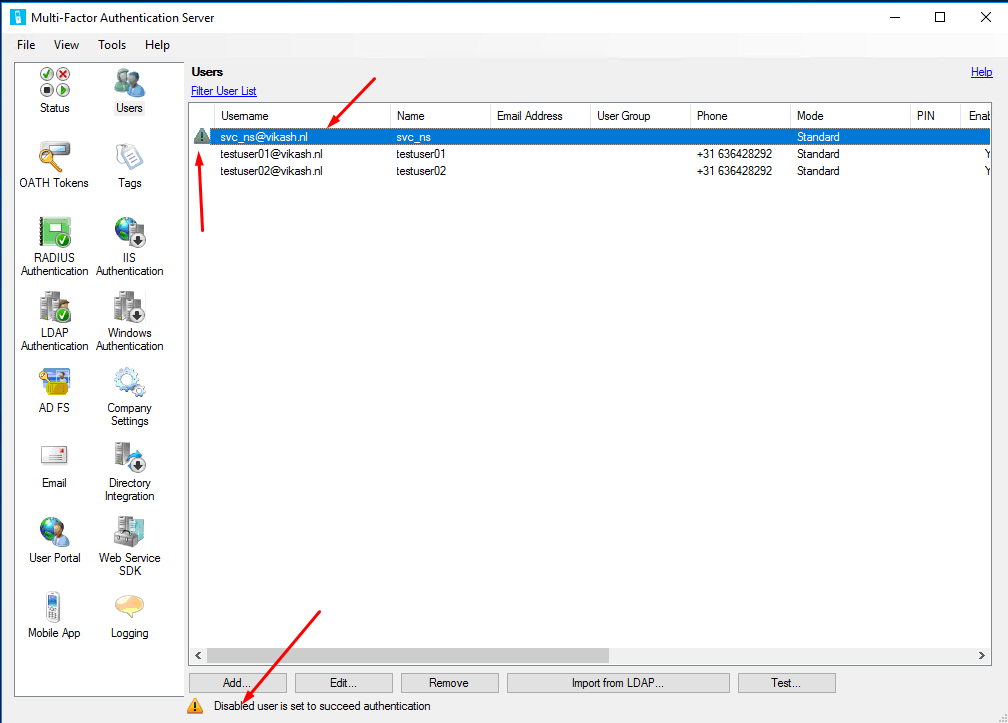
Task: Select the Users sidebar icon
Action: (x=129, y=82)
